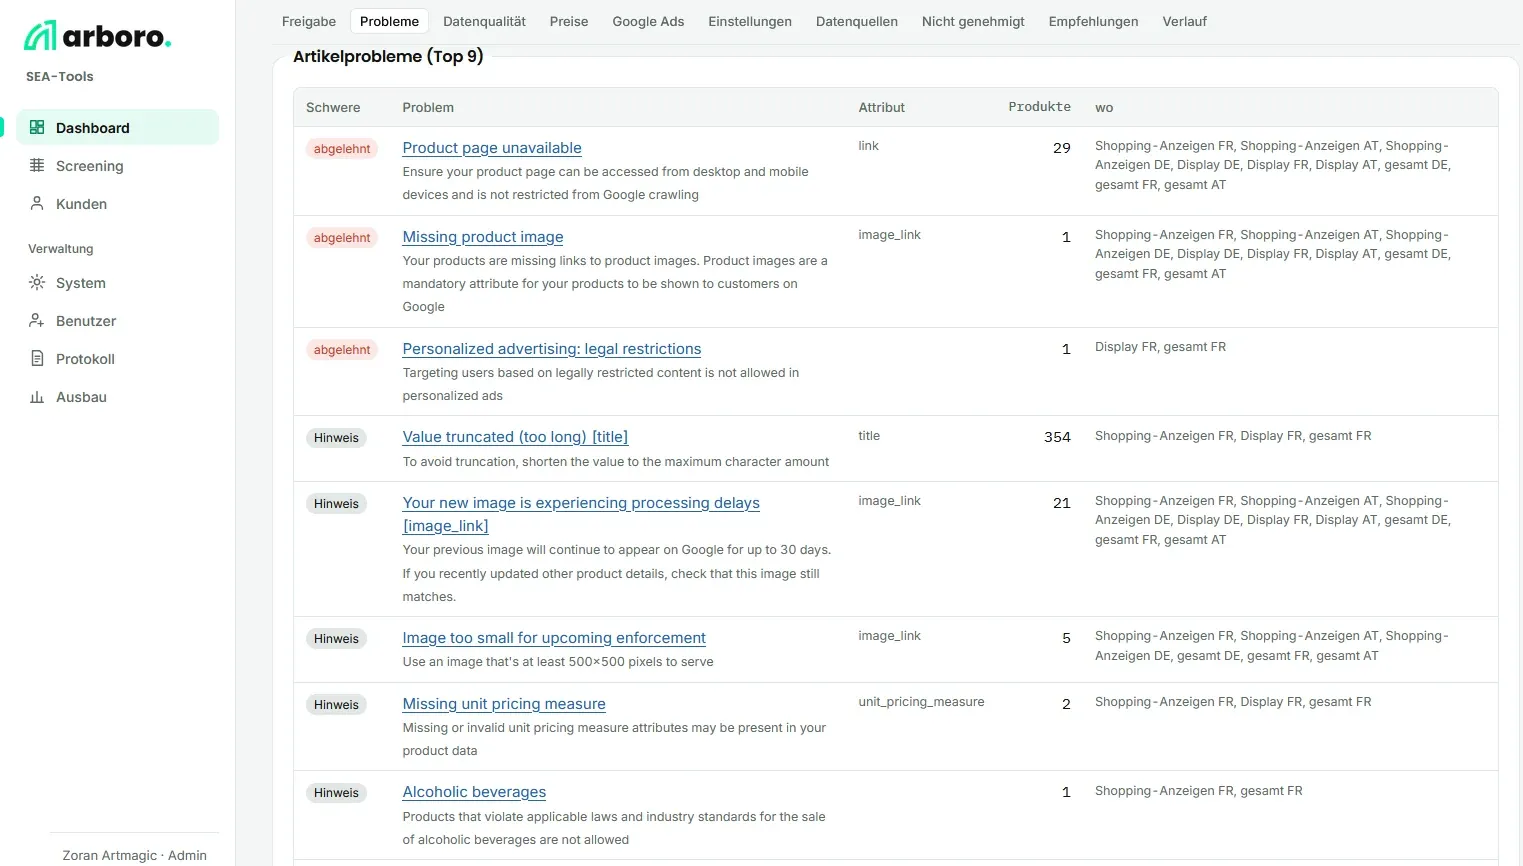Screen dimensions: 1523x866
Task: Click the arboro logo
Action: point(97,36)
